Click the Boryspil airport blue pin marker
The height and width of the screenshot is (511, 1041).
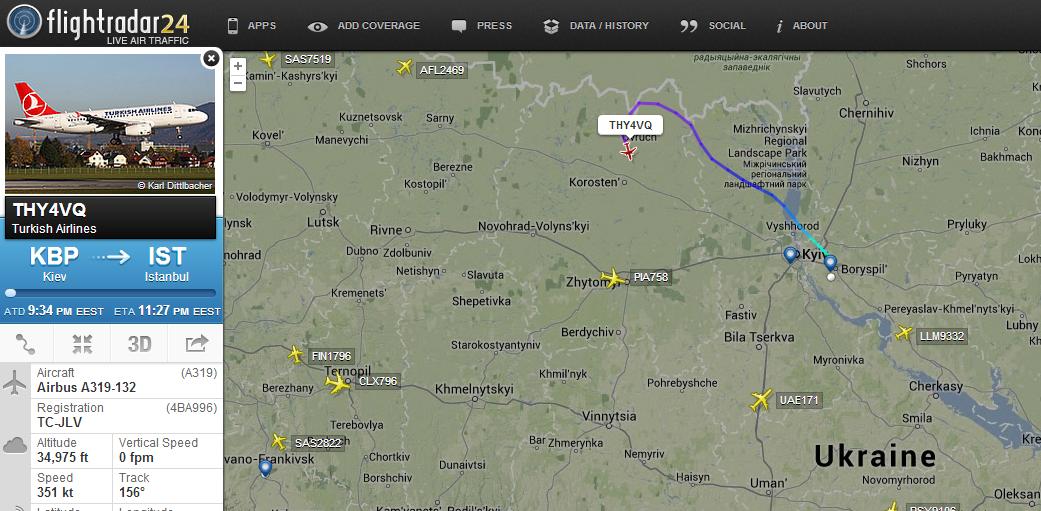click(830, 263)
